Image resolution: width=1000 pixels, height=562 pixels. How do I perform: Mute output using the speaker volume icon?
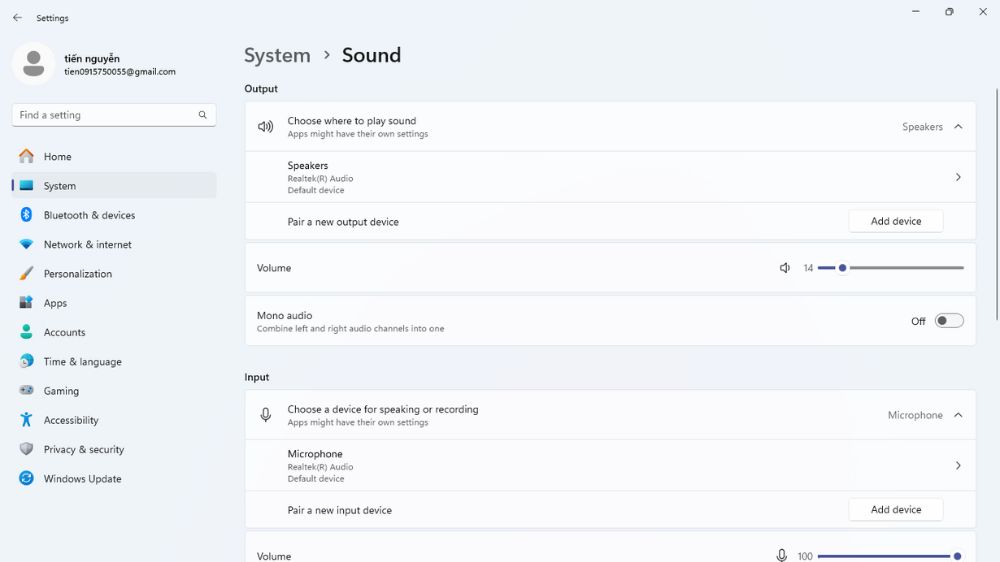click(784, 268)
